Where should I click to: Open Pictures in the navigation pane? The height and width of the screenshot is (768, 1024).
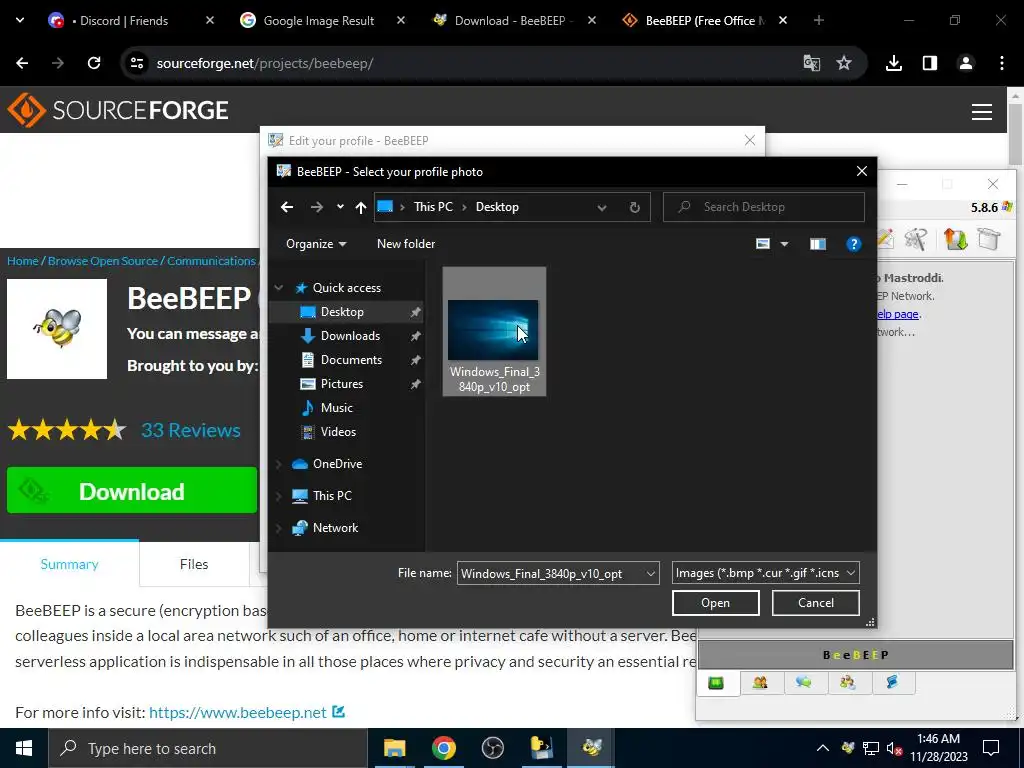pos(341,384)
